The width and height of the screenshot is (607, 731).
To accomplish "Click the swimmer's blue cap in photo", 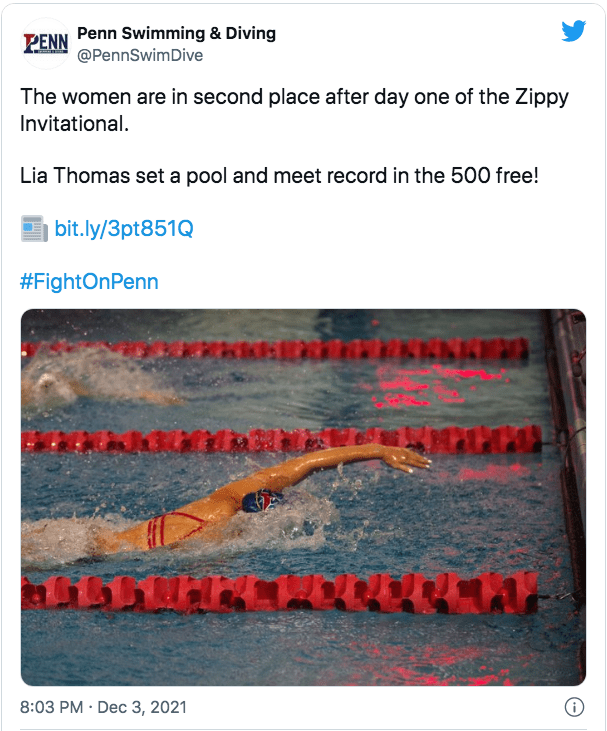I will (x=262, y=499).
